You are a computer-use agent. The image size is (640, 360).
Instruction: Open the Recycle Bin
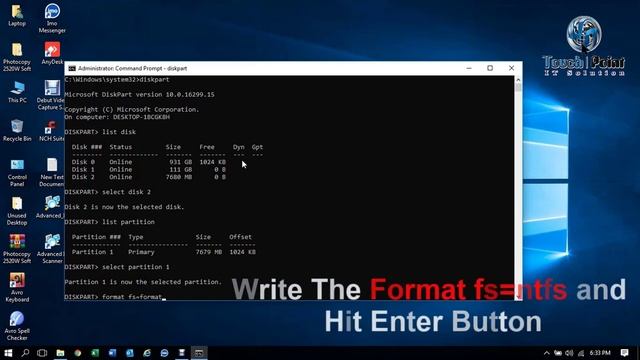pos(17,130)
